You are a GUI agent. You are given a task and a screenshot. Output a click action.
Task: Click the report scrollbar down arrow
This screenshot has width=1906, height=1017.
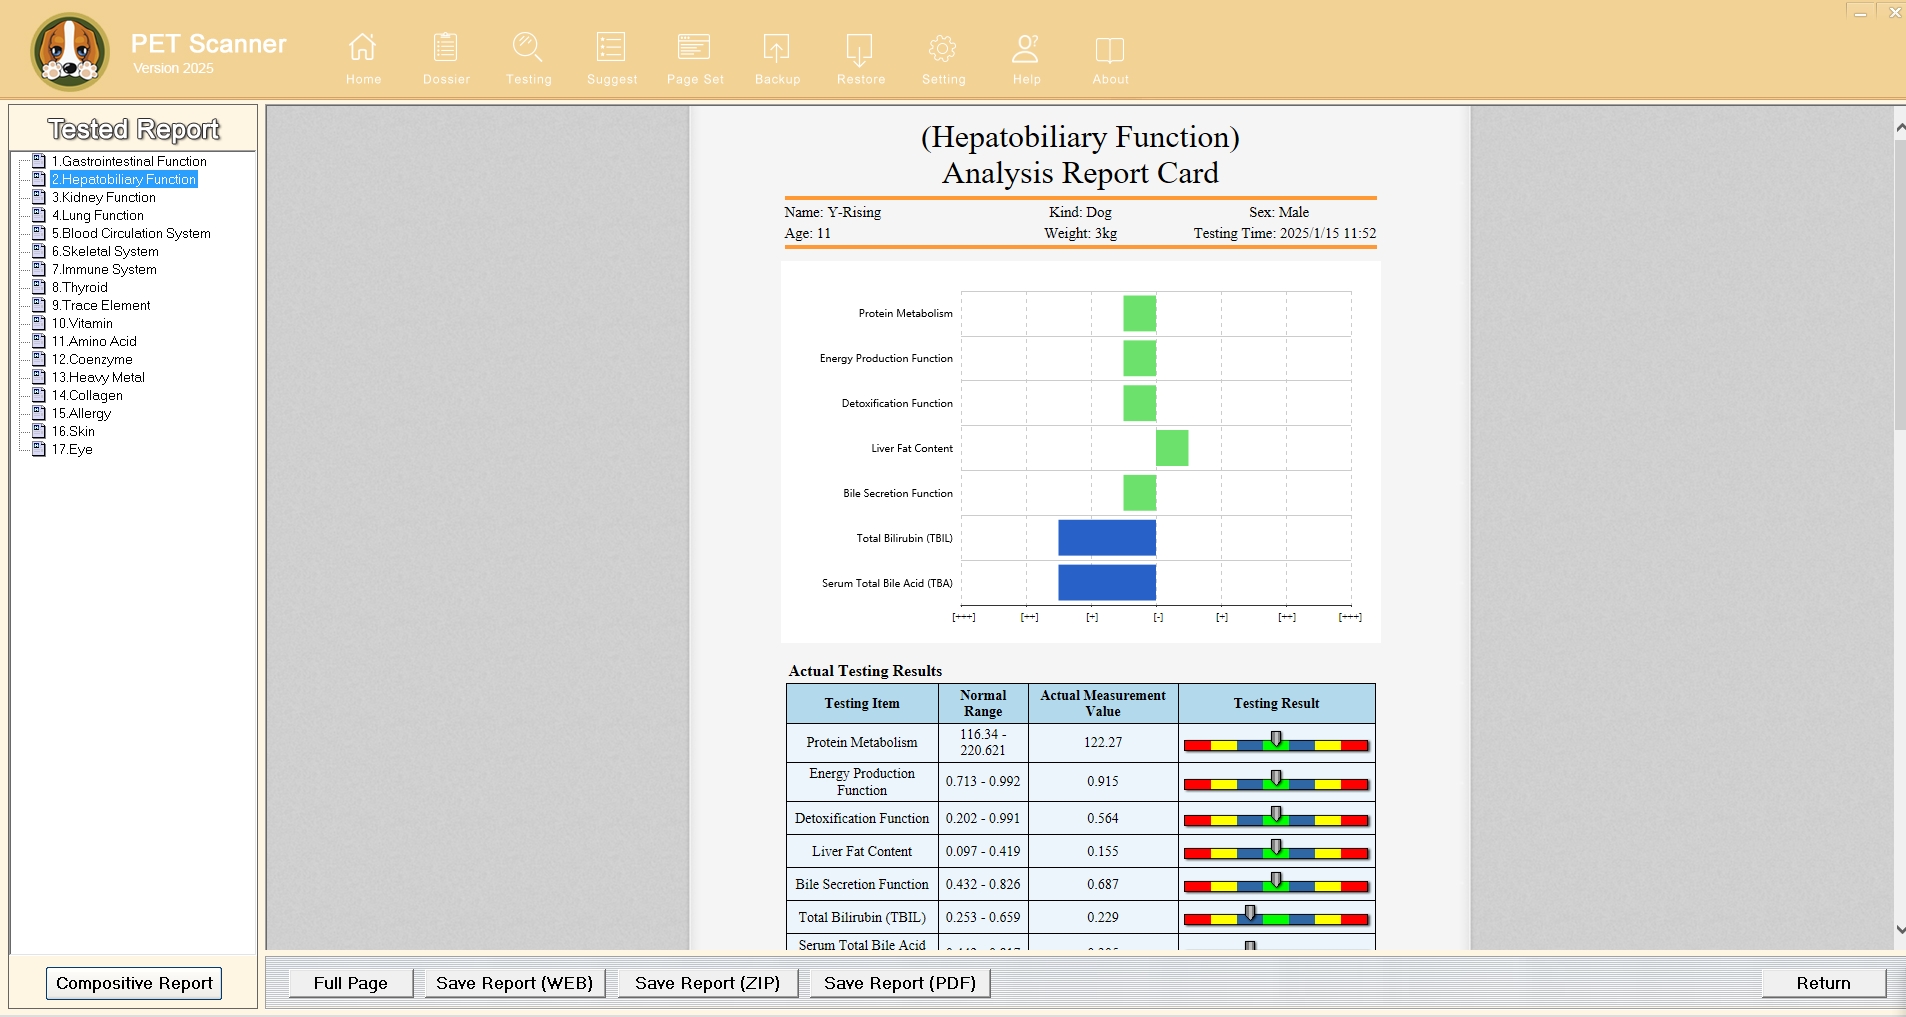[x=1899, y=929]
